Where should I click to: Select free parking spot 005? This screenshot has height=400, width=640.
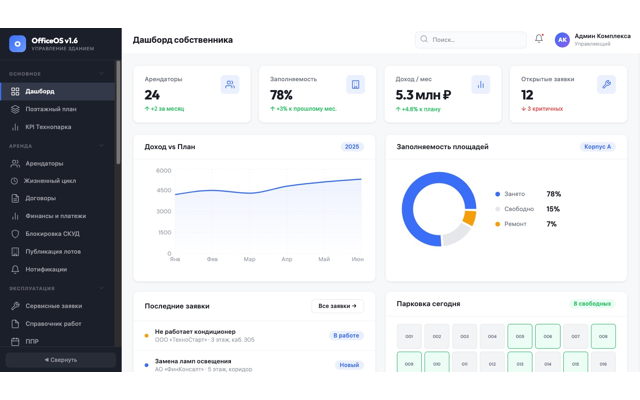[x=520, y=336]
